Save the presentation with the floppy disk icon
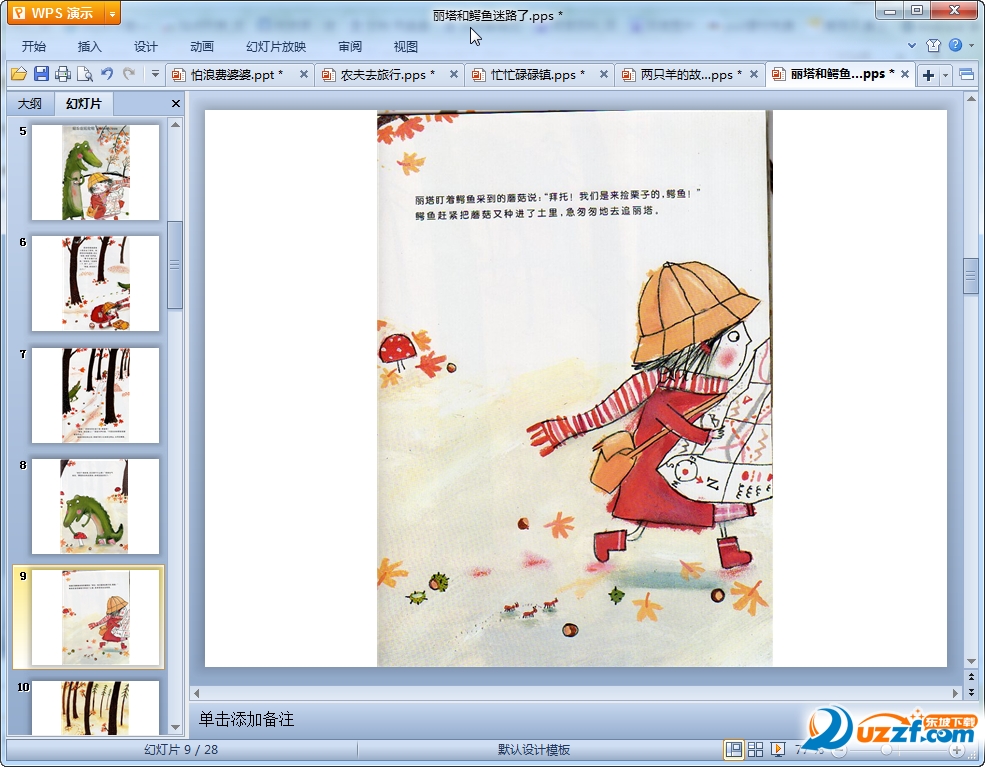This screenshot has height=767, width=985. (41, 74)
